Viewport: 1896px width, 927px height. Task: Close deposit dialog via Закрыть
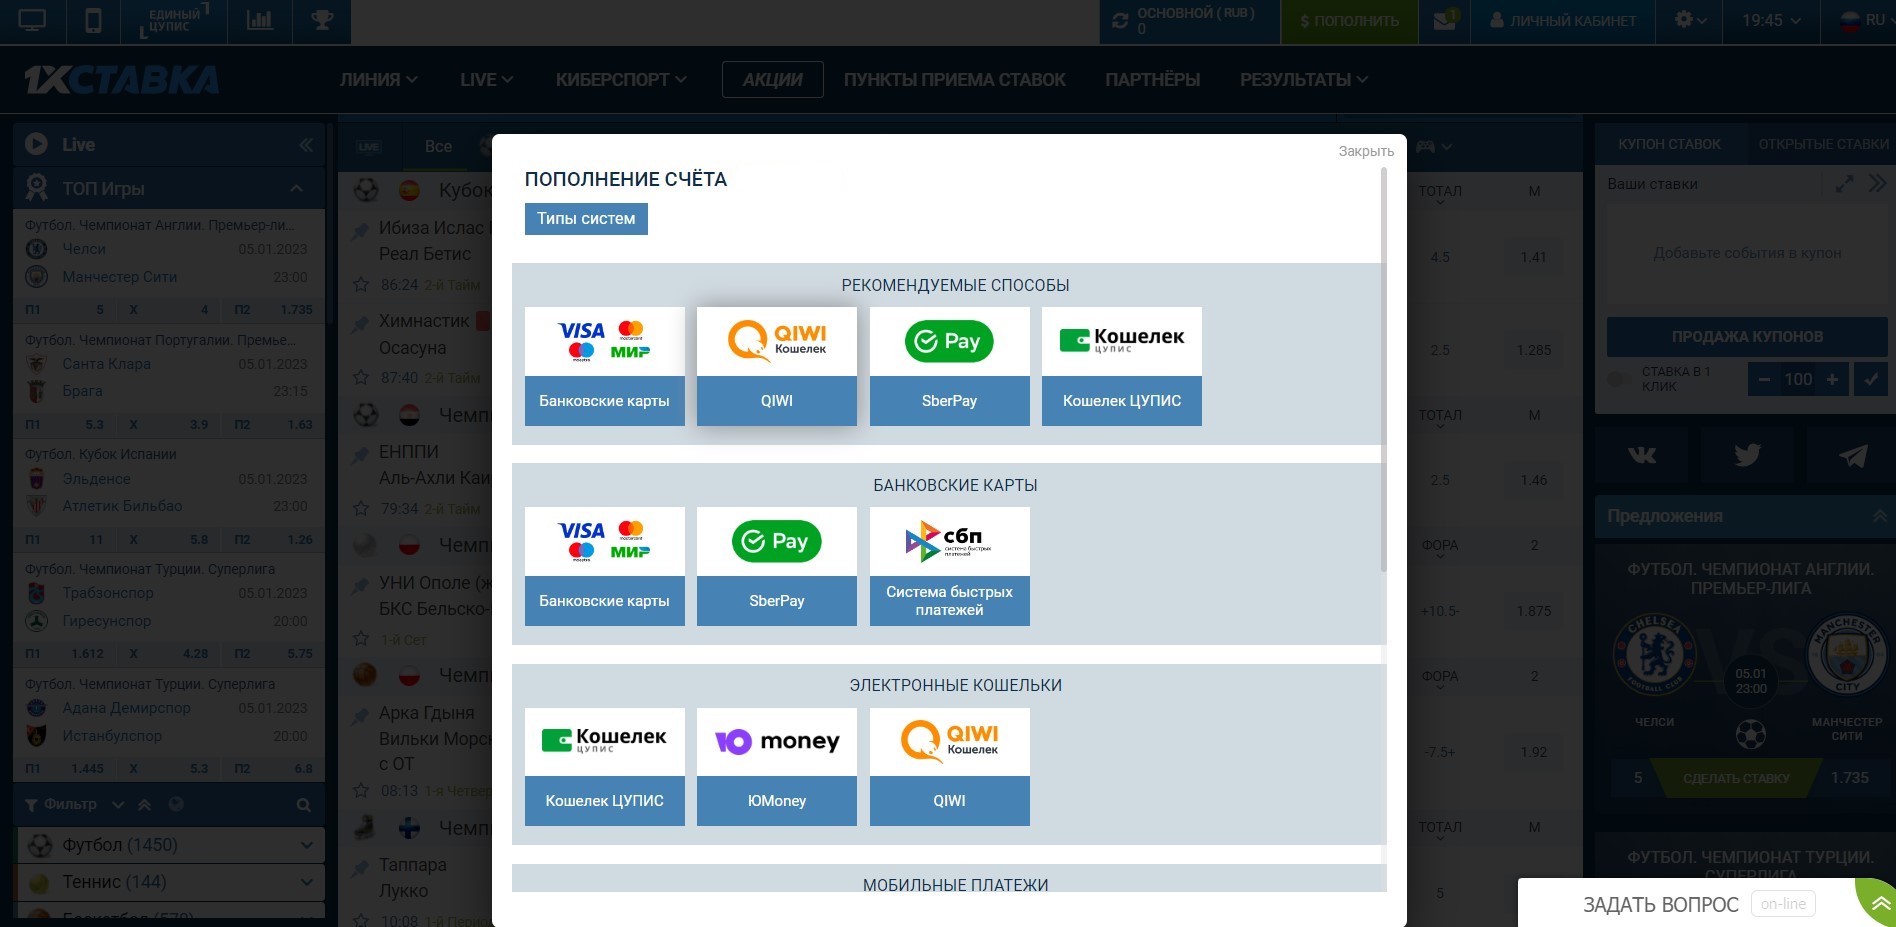[1366, 151]
